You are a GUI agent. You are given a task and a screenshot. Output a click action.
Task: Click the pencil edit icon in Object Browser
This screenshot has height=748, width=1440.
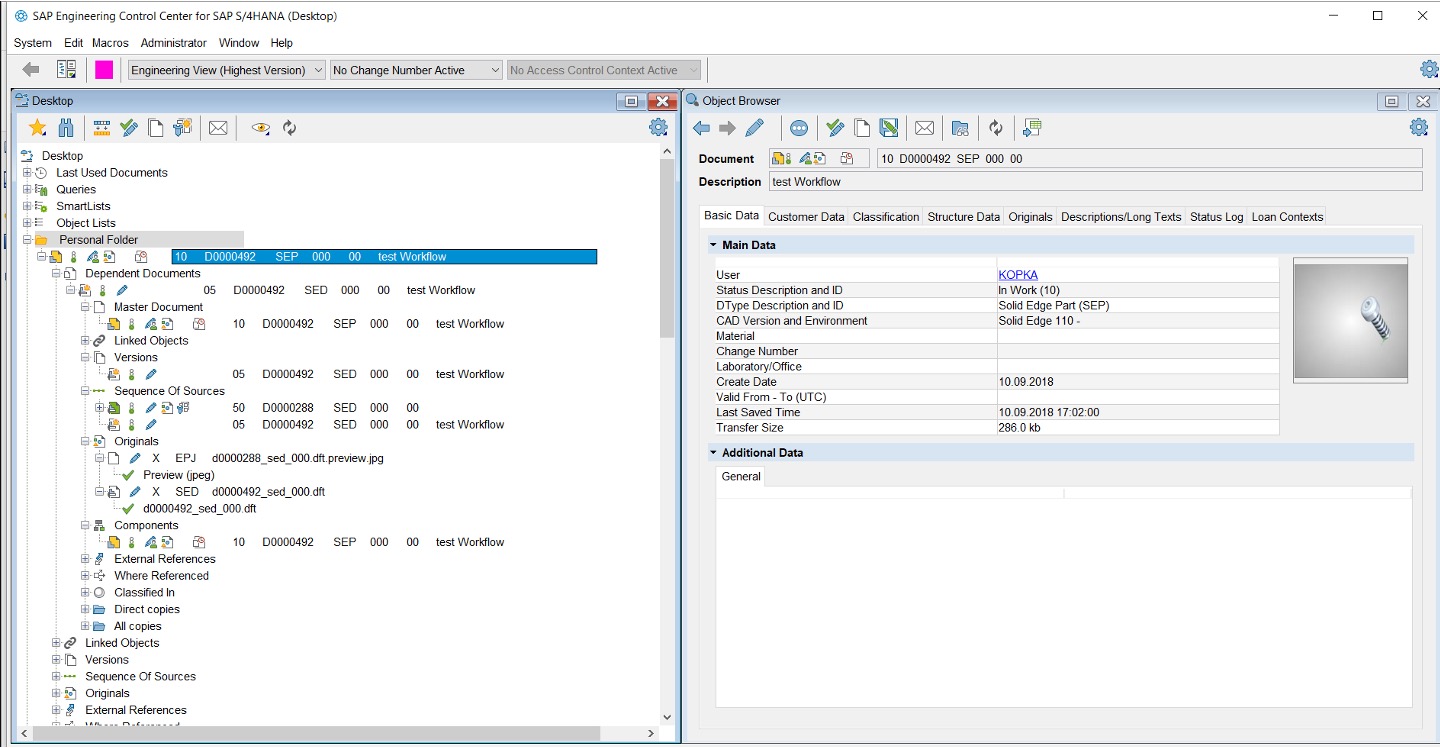pos(755,127)
